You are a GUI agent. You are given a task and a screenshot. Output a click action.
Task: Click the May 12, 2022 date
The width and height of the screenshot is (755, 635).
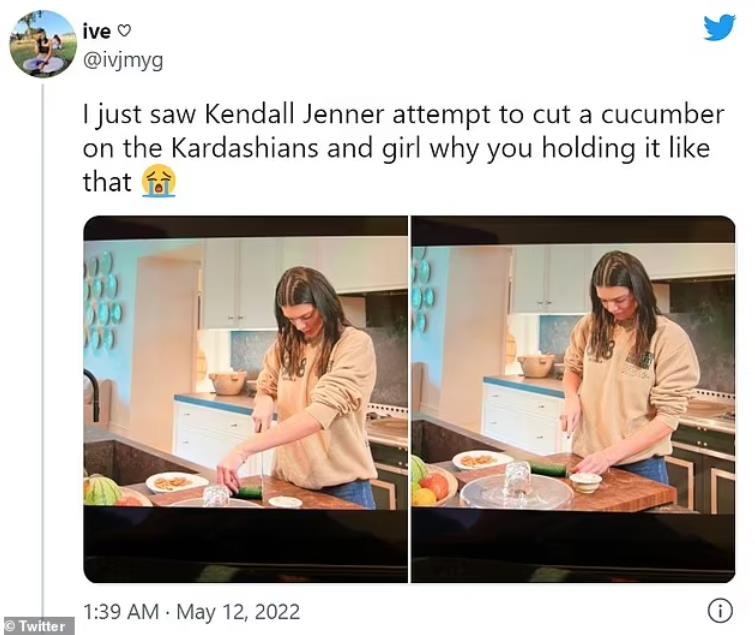click(238, 612)
